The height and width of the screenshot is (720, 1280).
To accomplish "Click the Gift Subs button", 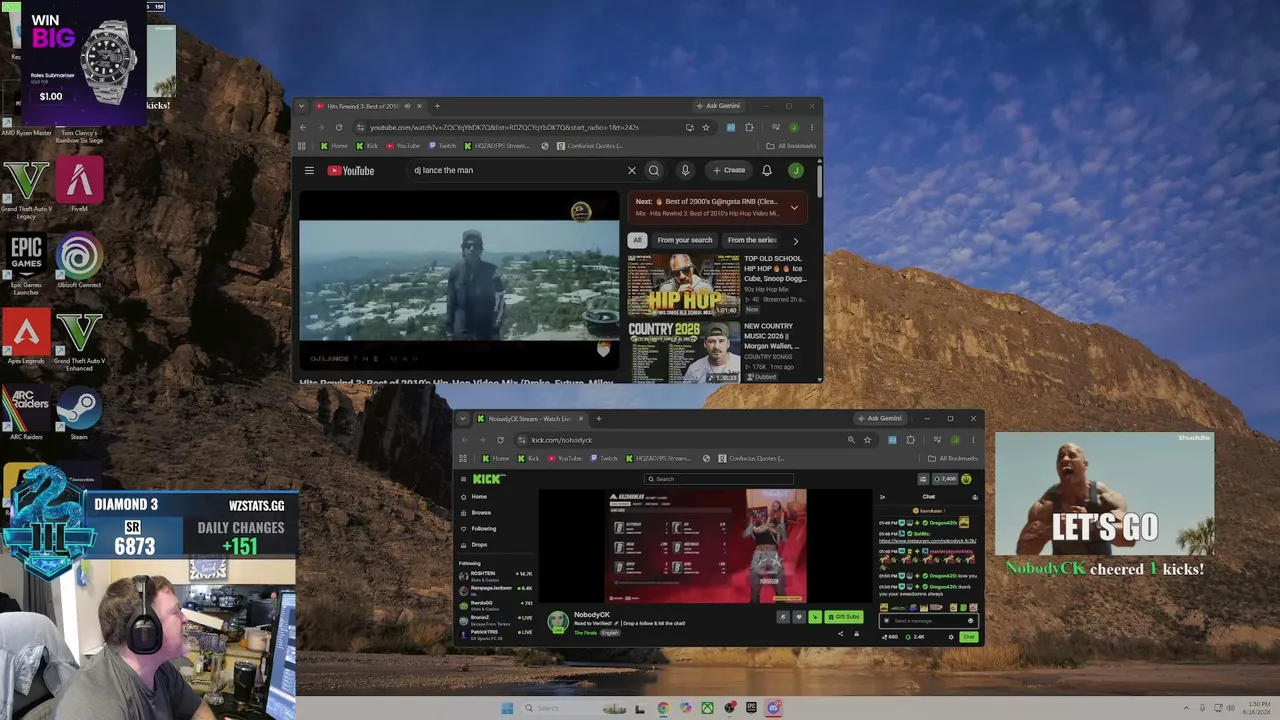I will [844, 617].
